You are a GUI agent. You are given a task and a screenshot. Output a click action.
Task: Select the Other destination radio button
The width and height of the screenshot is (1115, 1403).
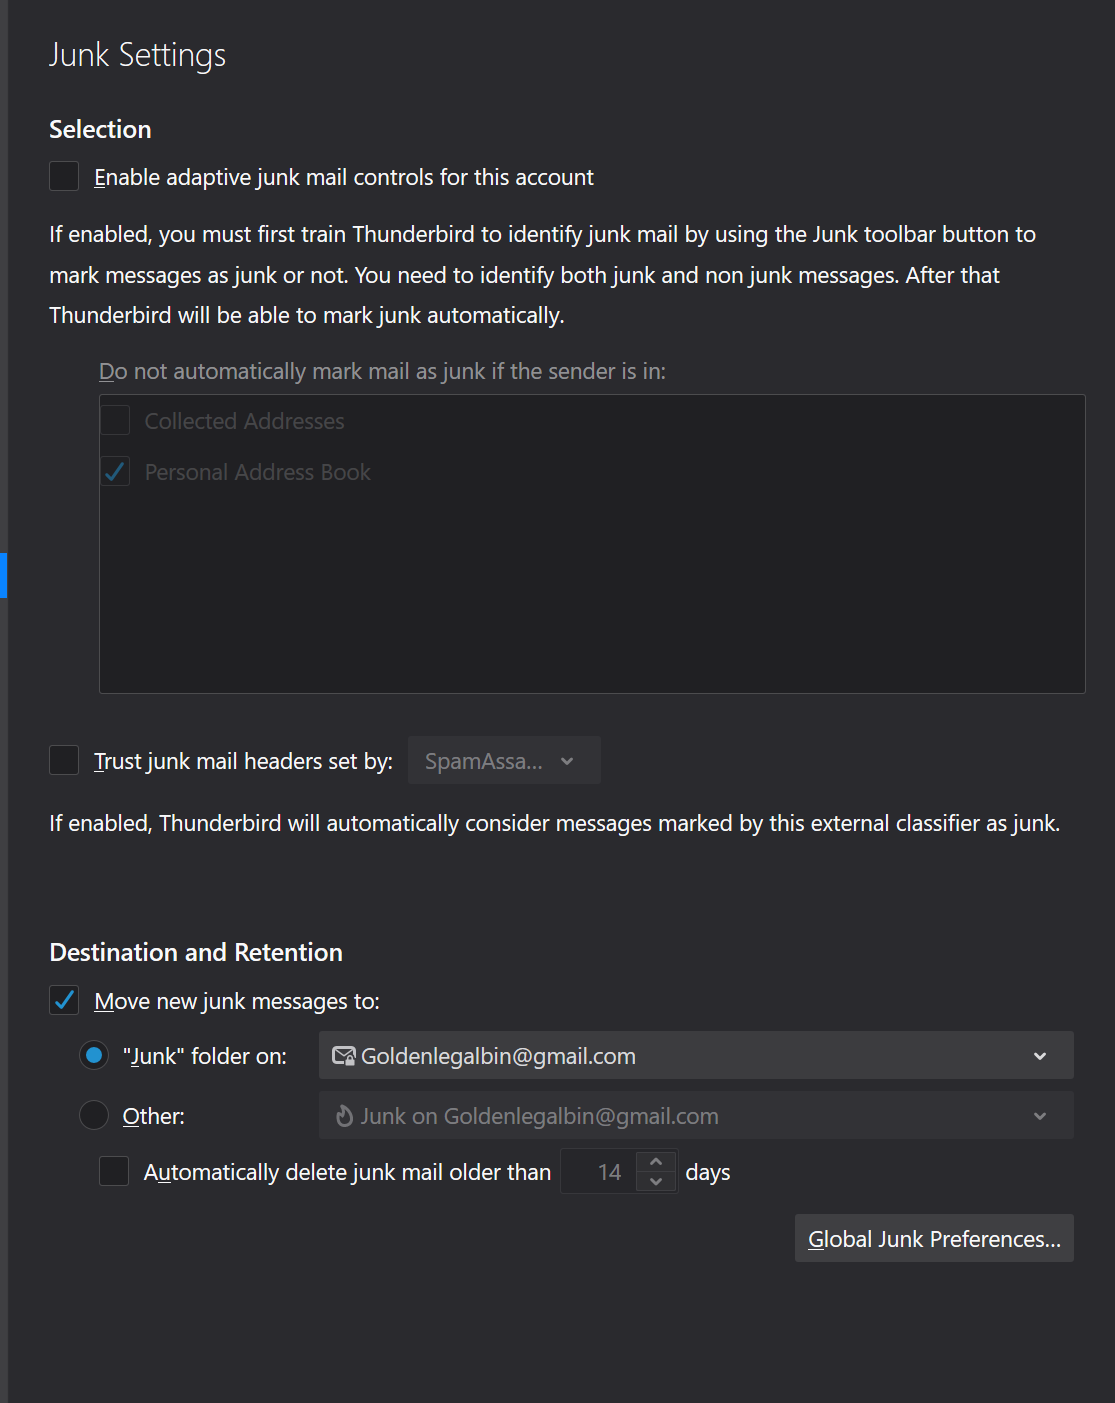pos(94,1116)
